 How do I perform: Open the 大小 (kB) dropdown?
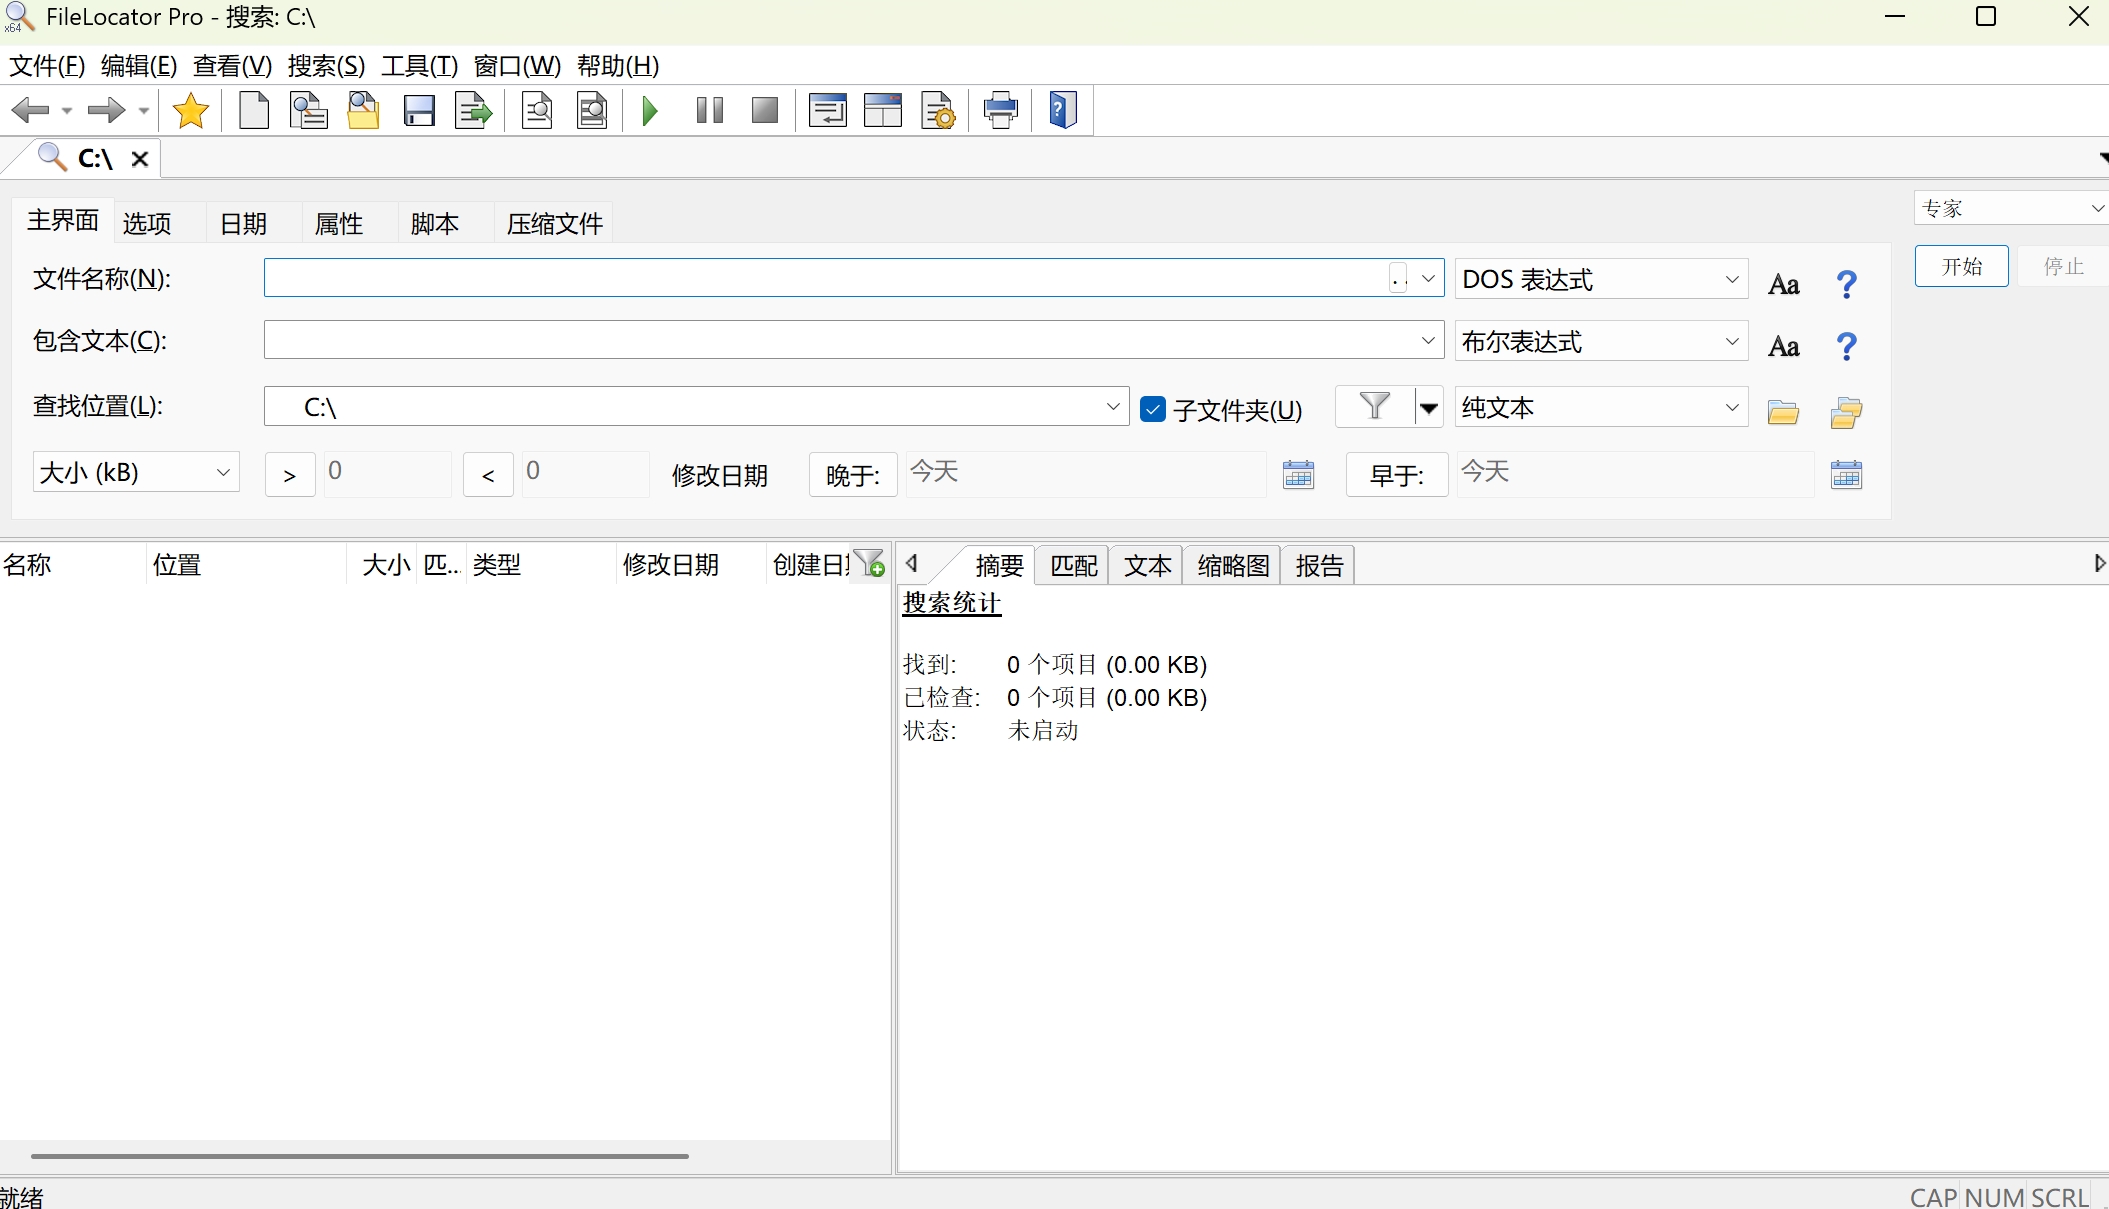(136, 472)
